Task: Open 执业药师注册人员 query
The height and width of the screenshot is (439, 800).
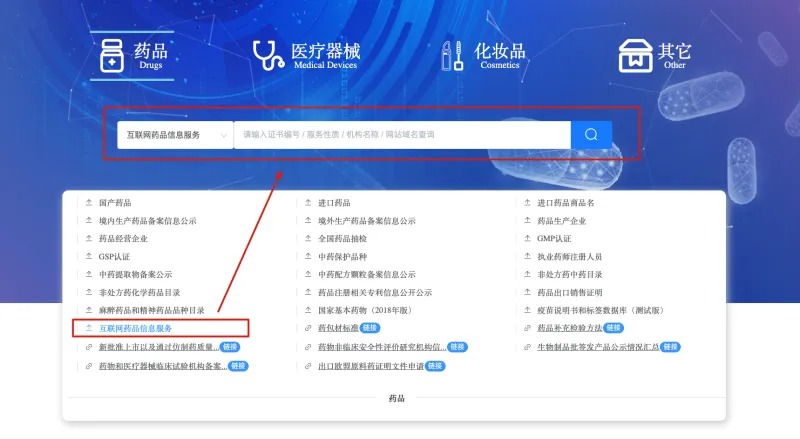Action: (570, 257)
